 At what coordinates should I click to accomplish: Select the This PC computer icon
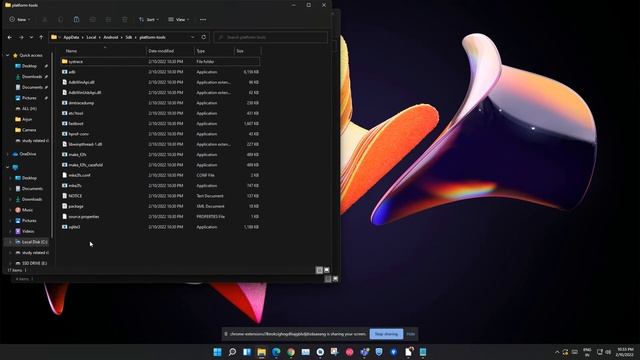(16, 167)
